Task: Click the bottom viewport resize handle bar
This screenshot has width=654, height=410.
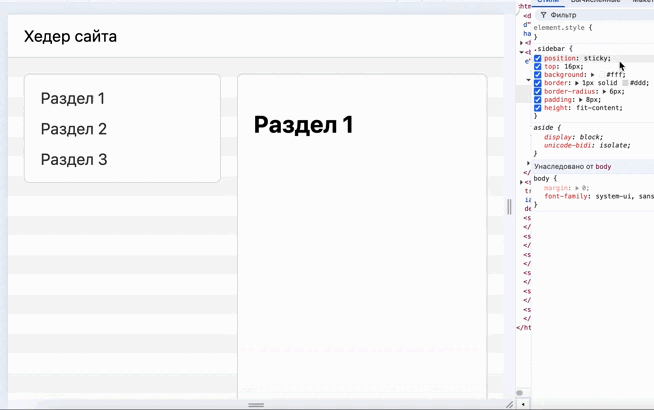Action: point(256,405)
